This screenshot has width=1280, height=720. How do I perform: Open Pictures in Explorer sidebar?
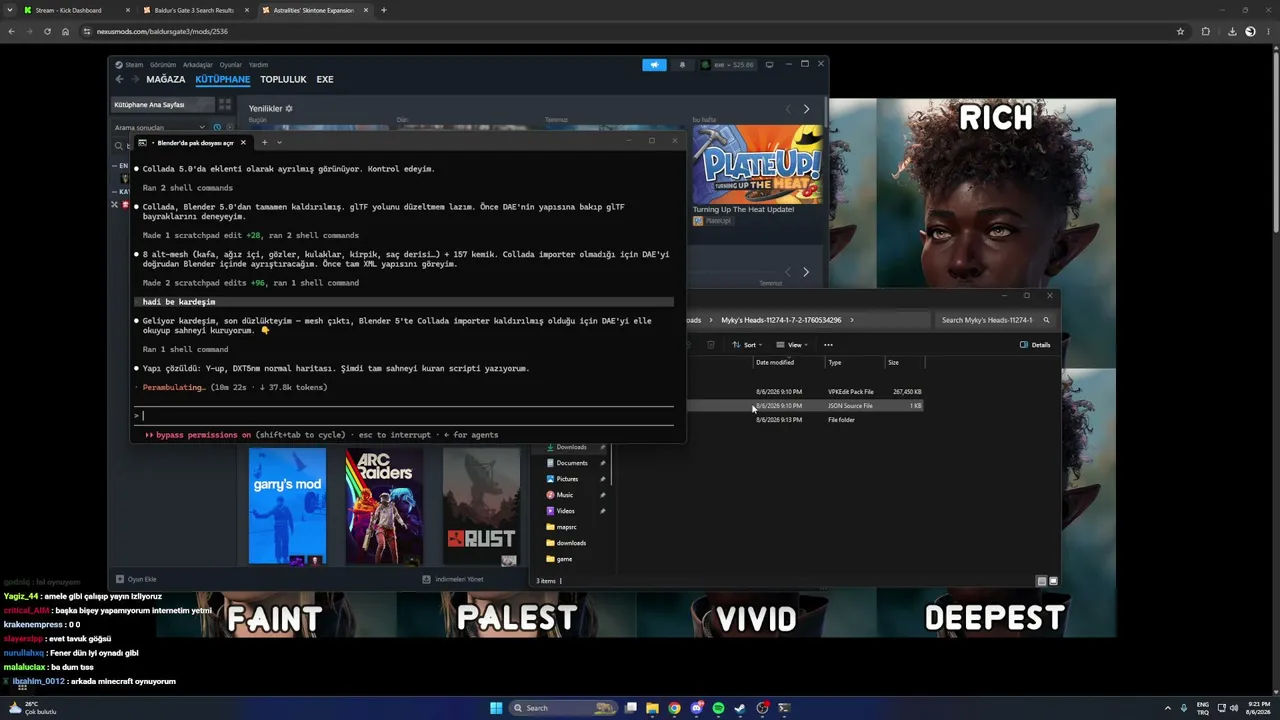tap(567, 479)
